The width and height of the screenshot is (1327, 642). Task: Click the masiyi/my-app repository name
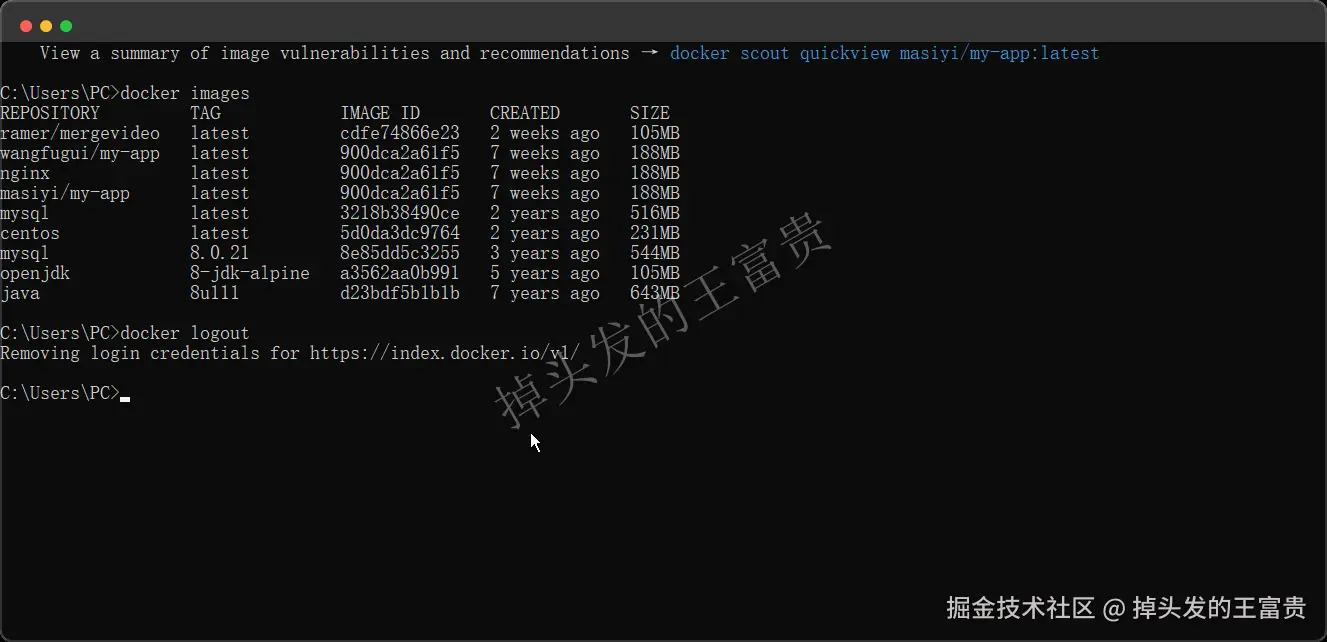[65, 193]
